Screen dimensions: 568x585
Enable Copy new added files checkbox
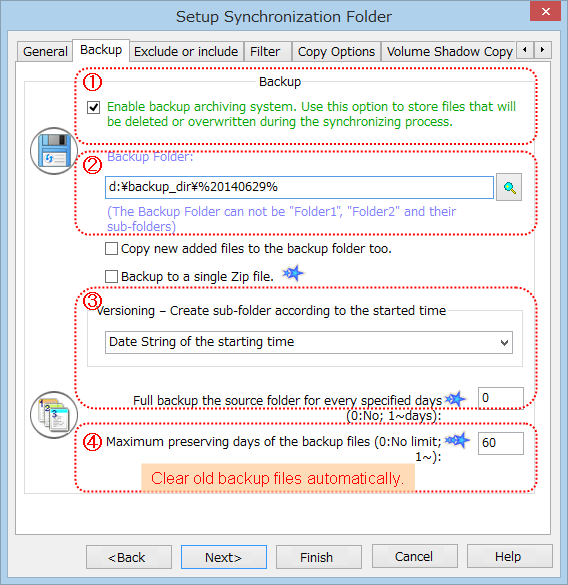(111, 248)
